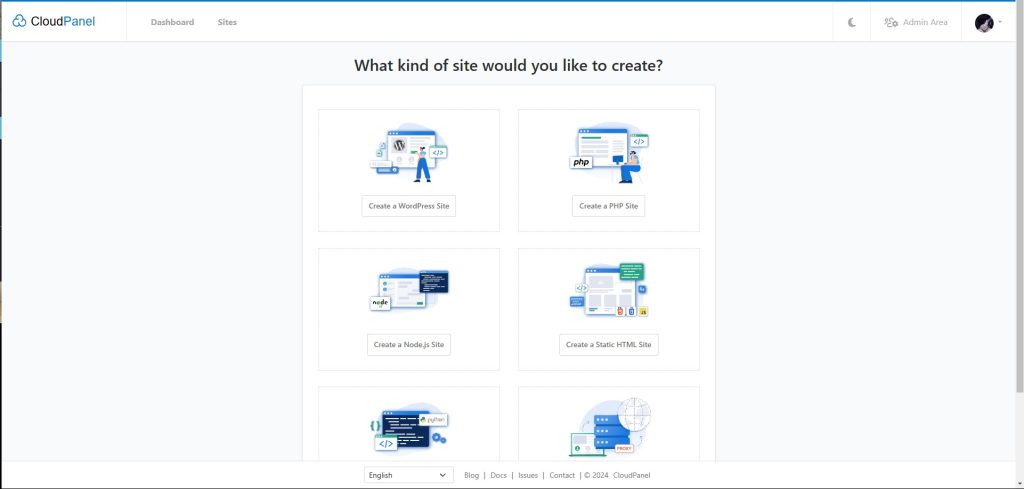Click the page vertical scrollbar
The image size is (1024, 489).
[x=1019, y=198]
